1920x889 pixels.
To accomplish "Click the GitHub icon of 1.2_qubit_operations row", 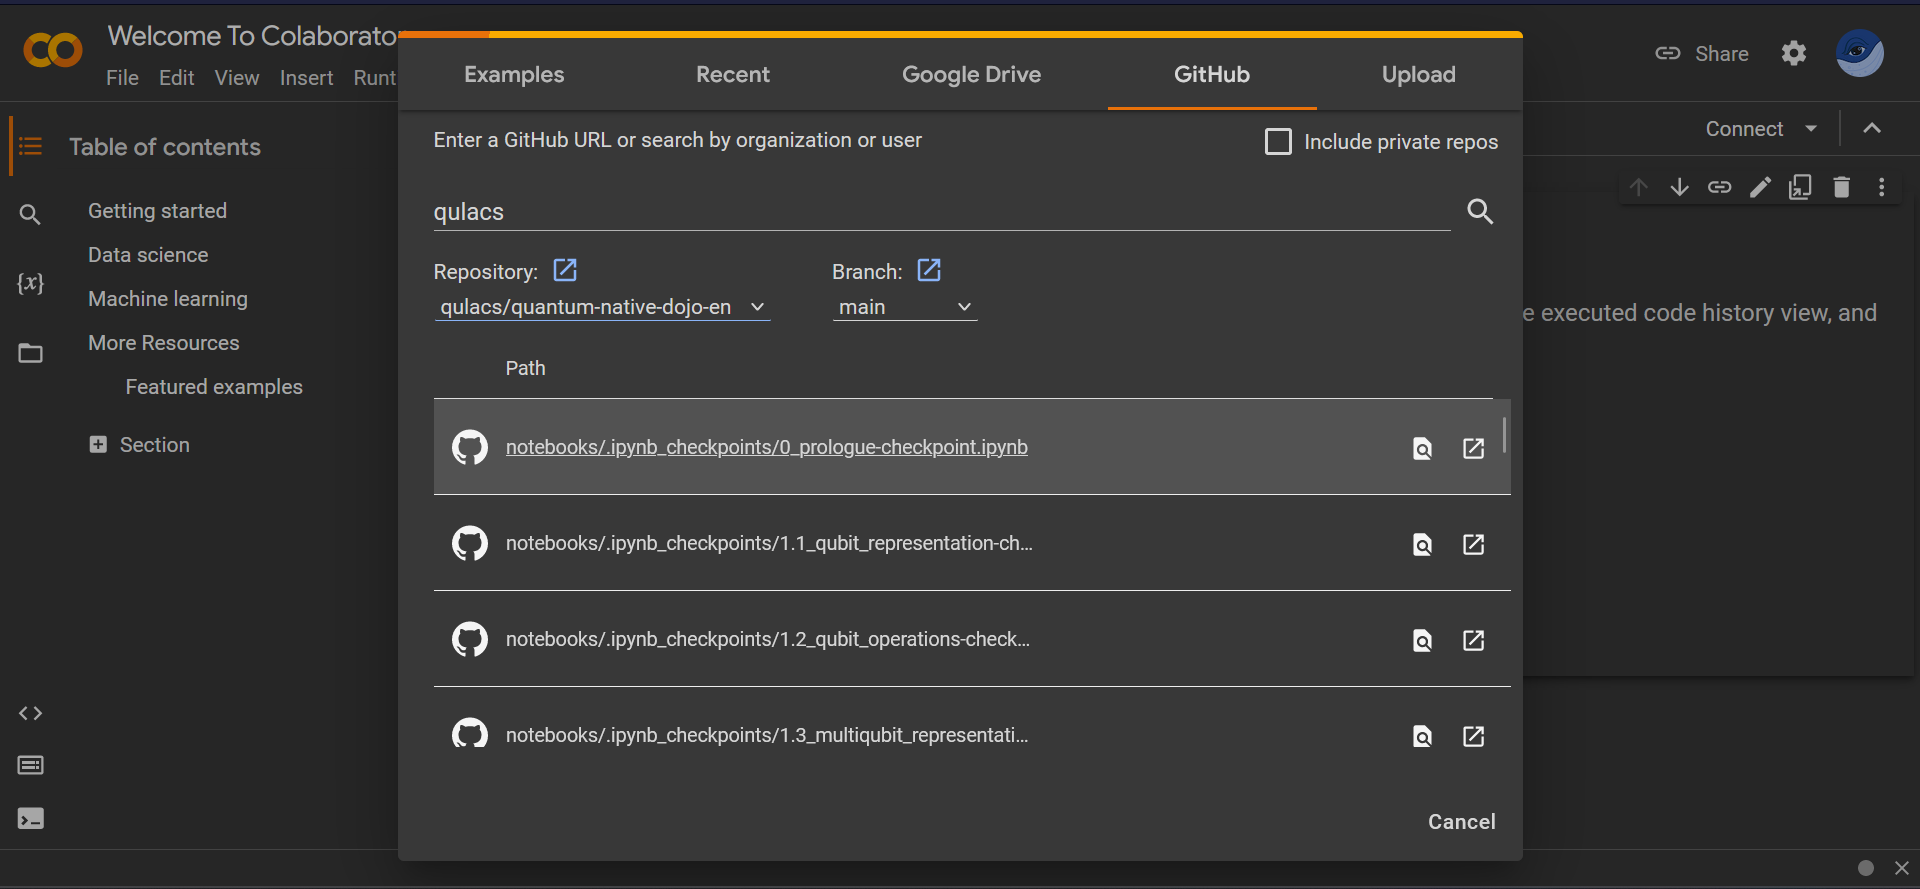I will 470,639.
